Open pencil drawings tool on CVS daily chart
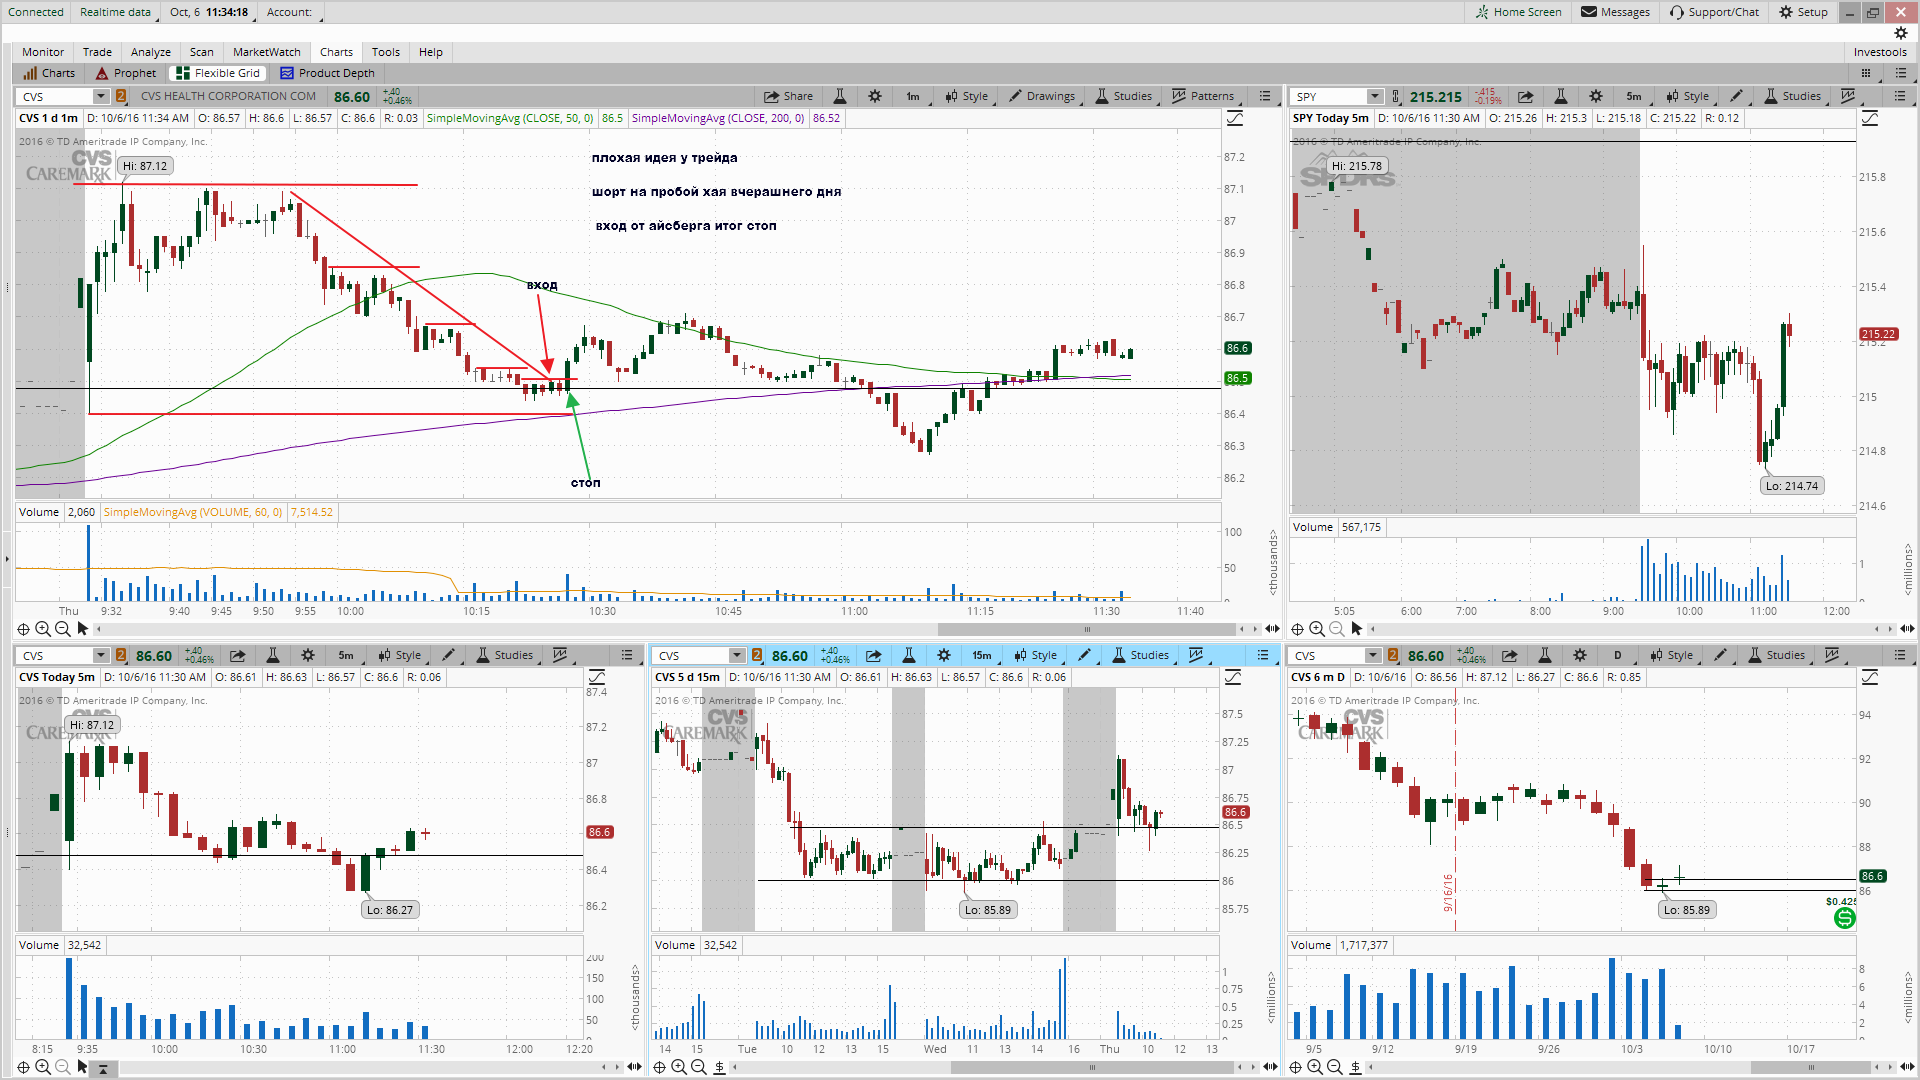This screenshot has width=1920, height=1080. pyautogui.click(x=1720, y=655)
